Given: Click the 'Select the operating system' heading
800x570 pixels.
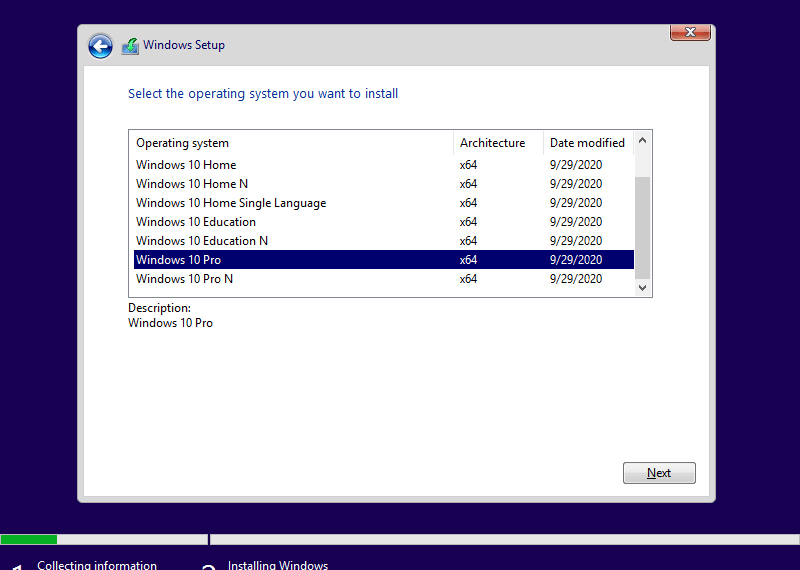Looking at the screenshot, I should click(x=263, y=94).
